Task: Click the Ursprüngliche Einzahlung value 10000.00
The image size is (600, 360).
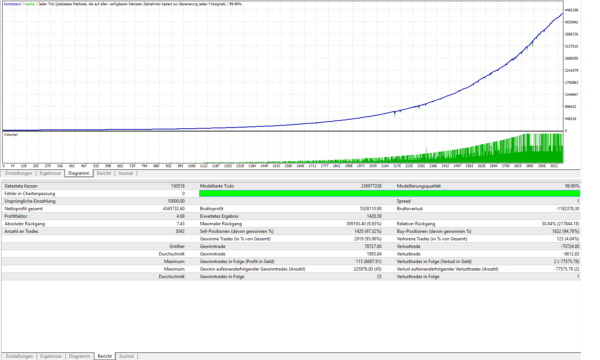Action: click(176, 201)
